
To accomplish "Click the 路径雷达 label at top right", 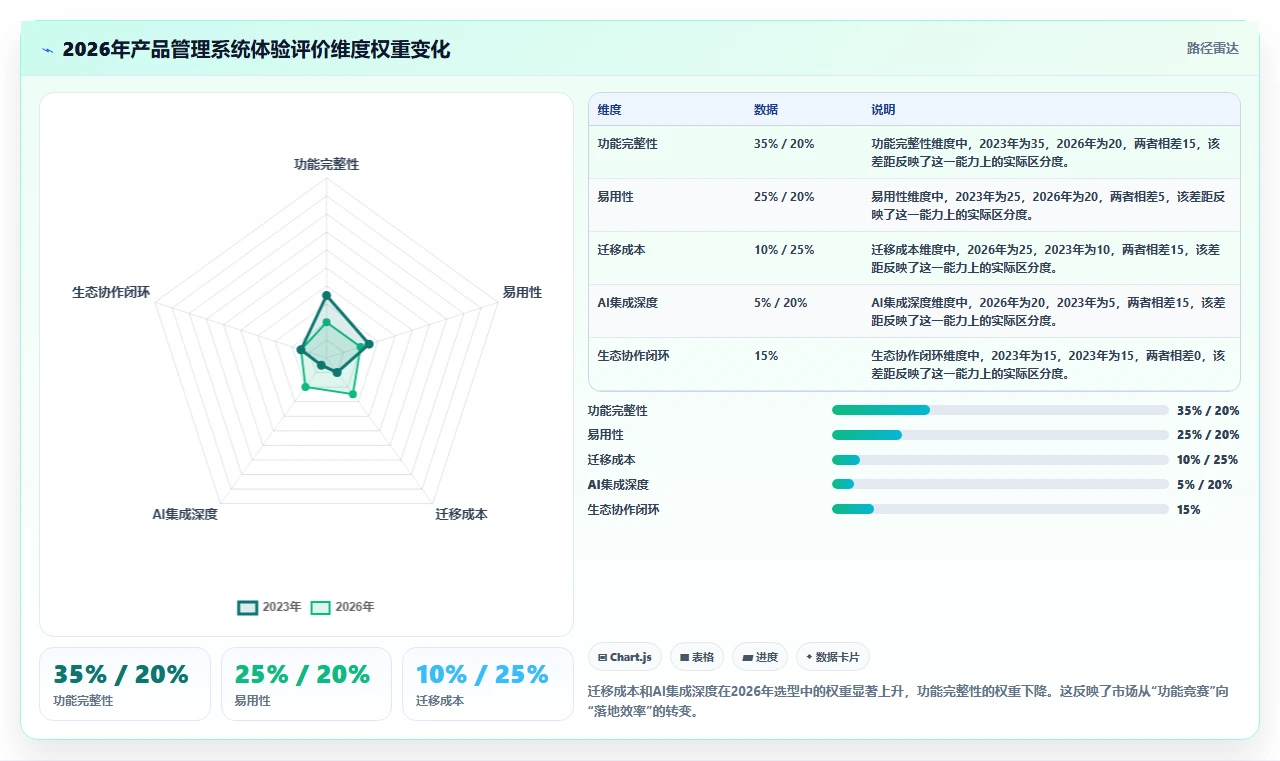I will coord(1212,48).
